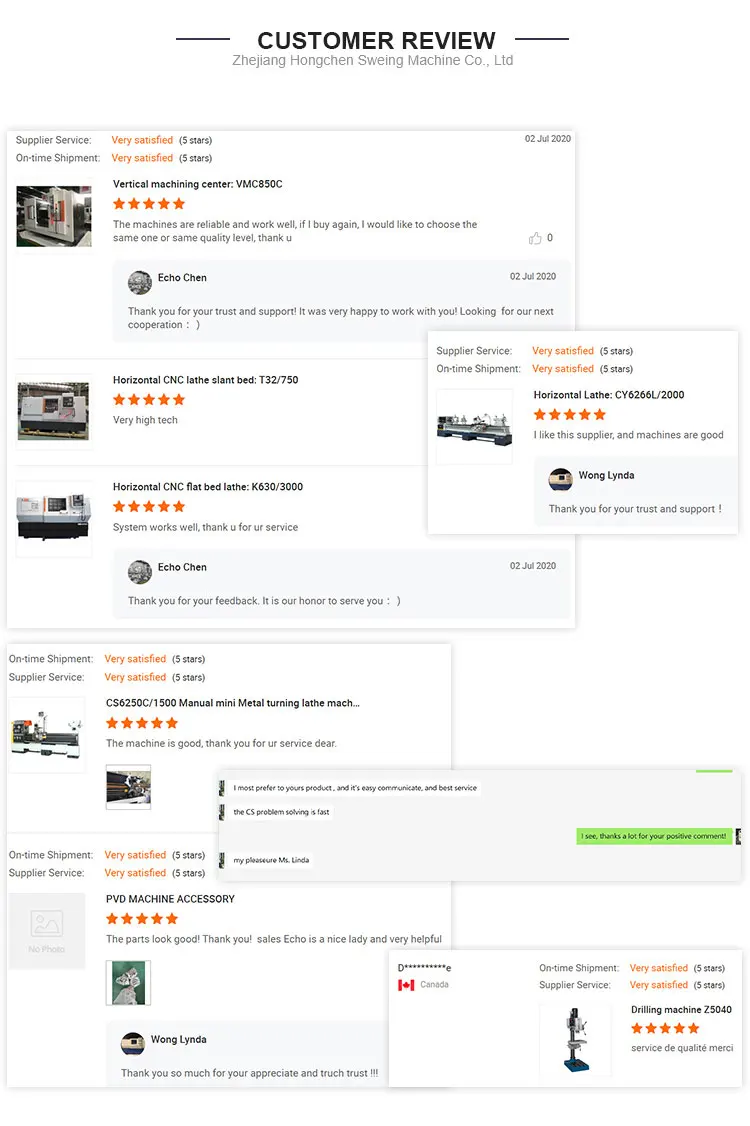Click the PVD MACHINE ACCESSORY title

(170, 899)
